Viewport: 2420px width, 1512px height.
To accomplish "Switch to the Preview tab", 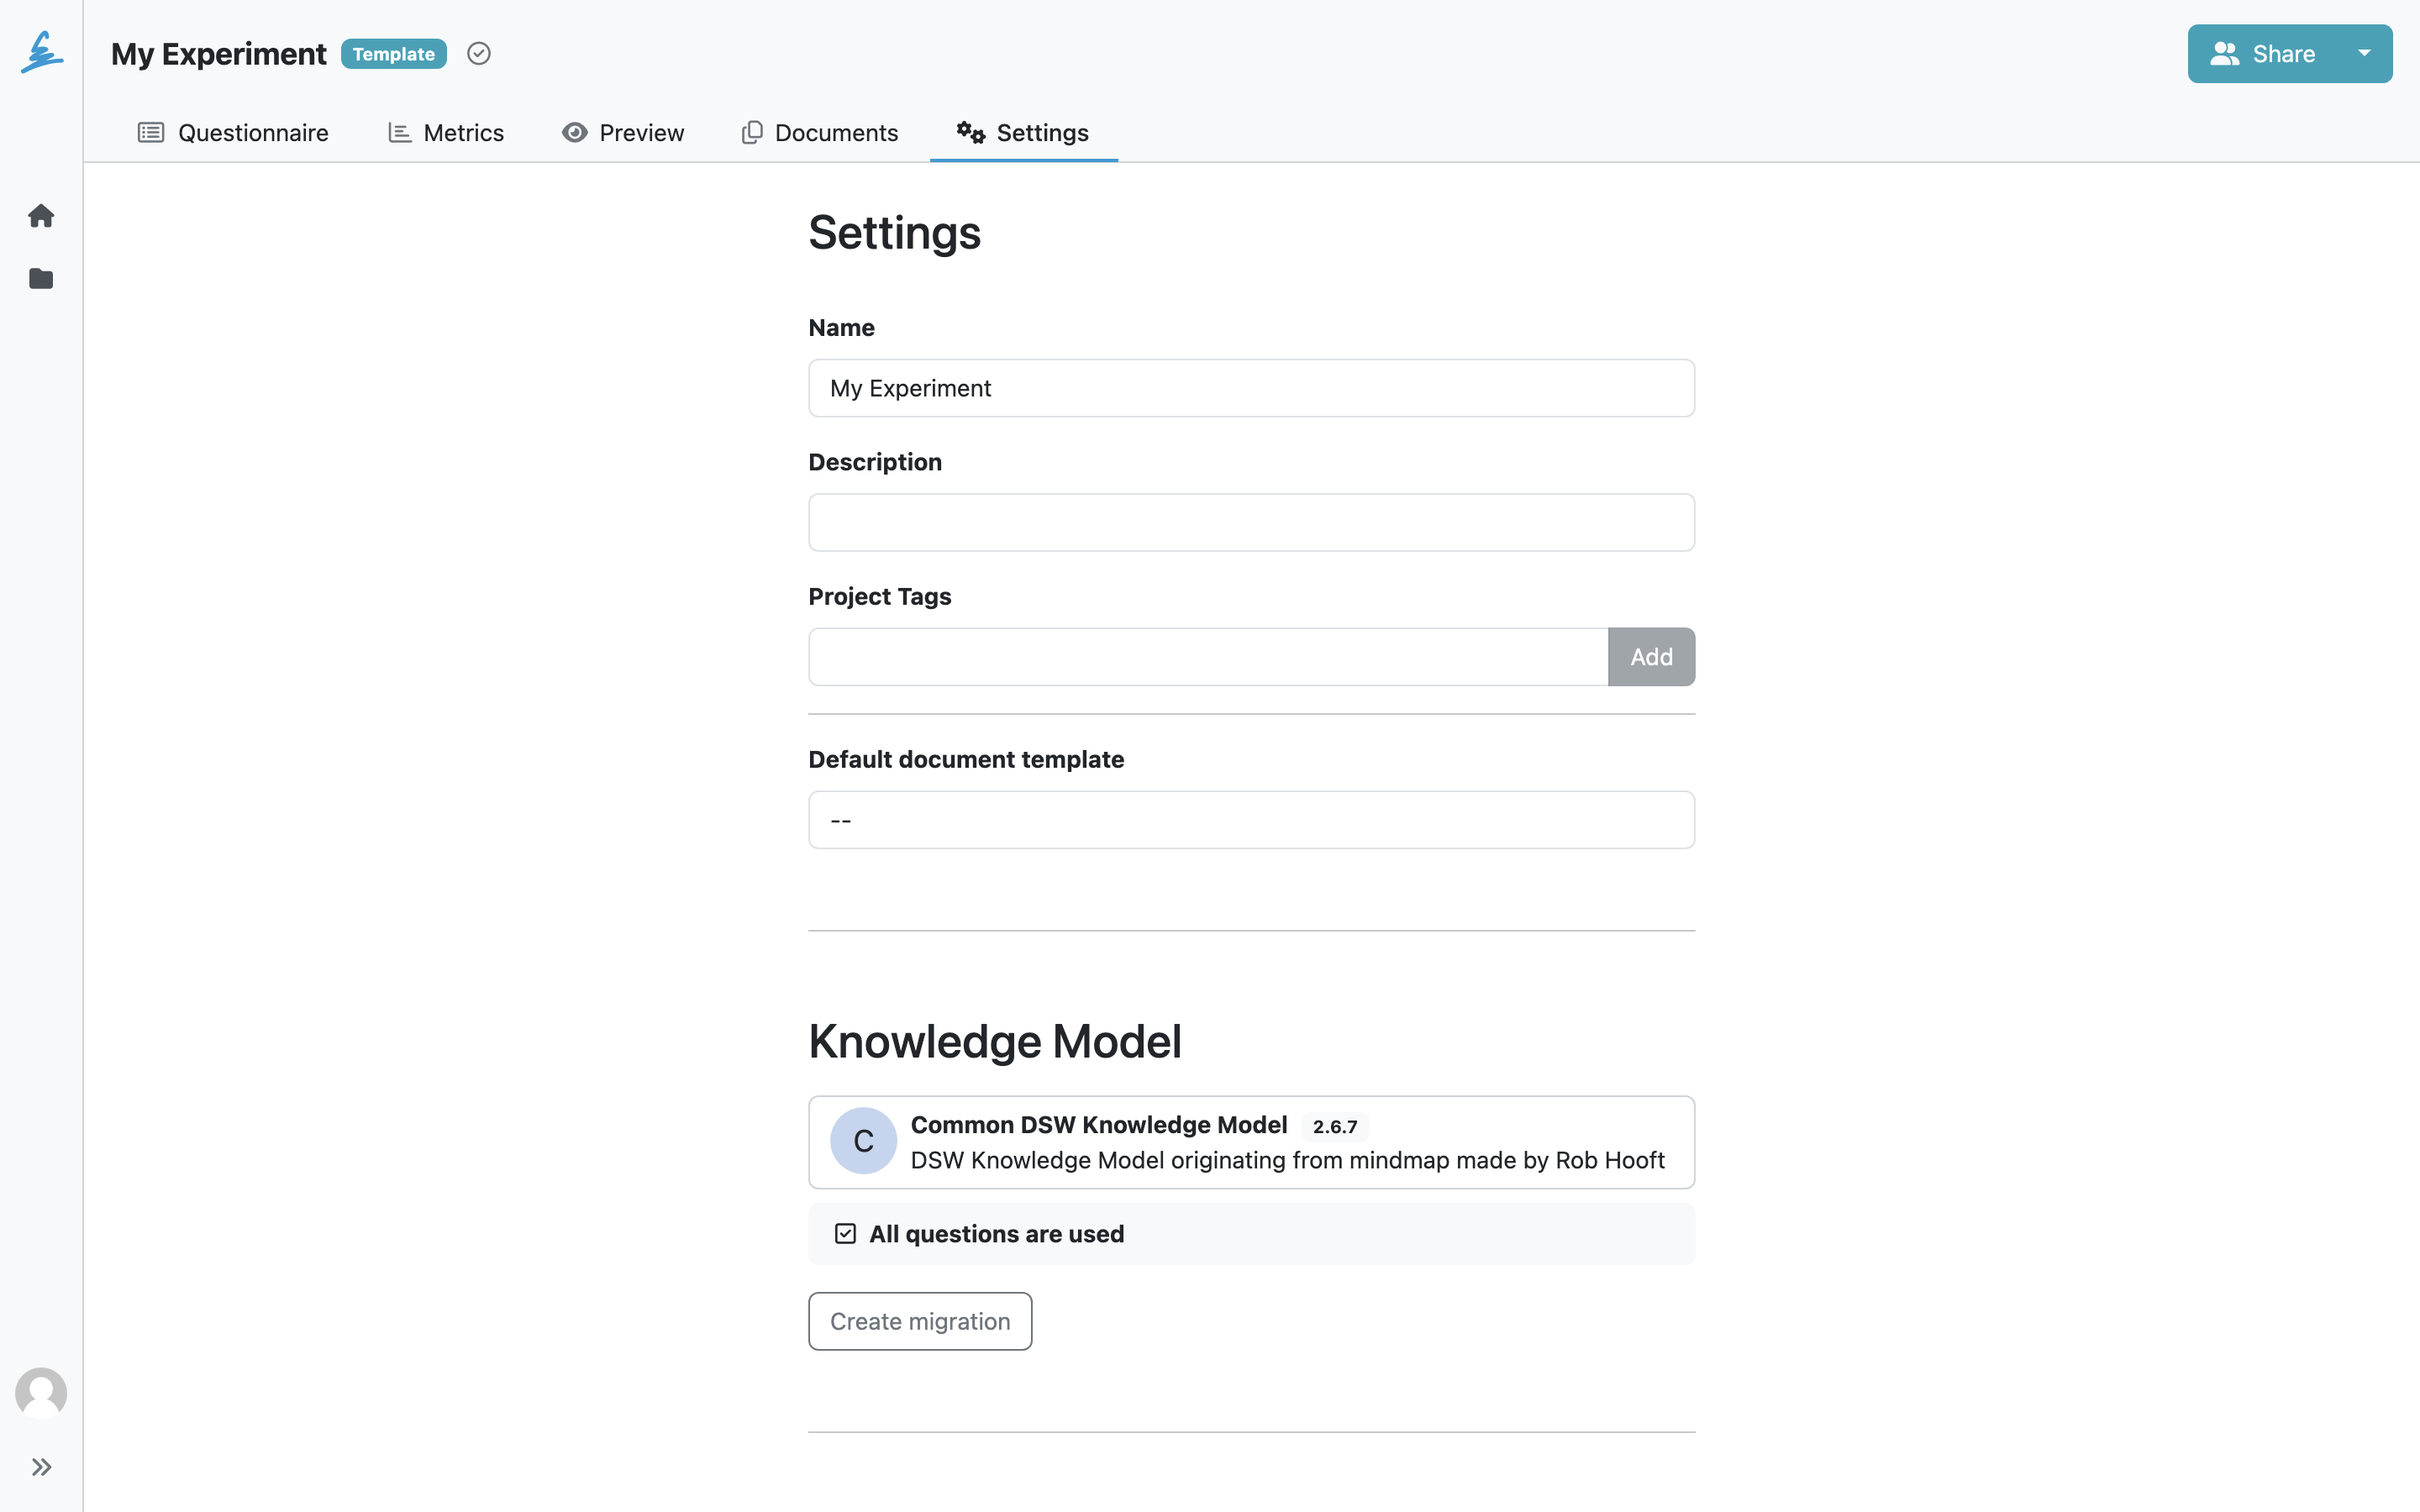I will (623, 133).
